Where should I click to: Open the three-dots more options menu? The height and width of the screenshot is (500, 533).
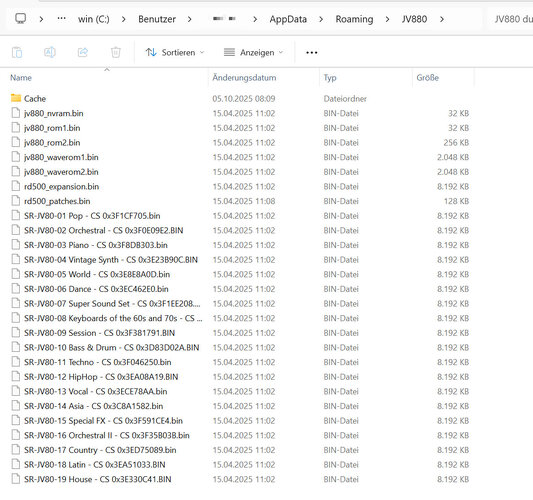pos(312,53)
